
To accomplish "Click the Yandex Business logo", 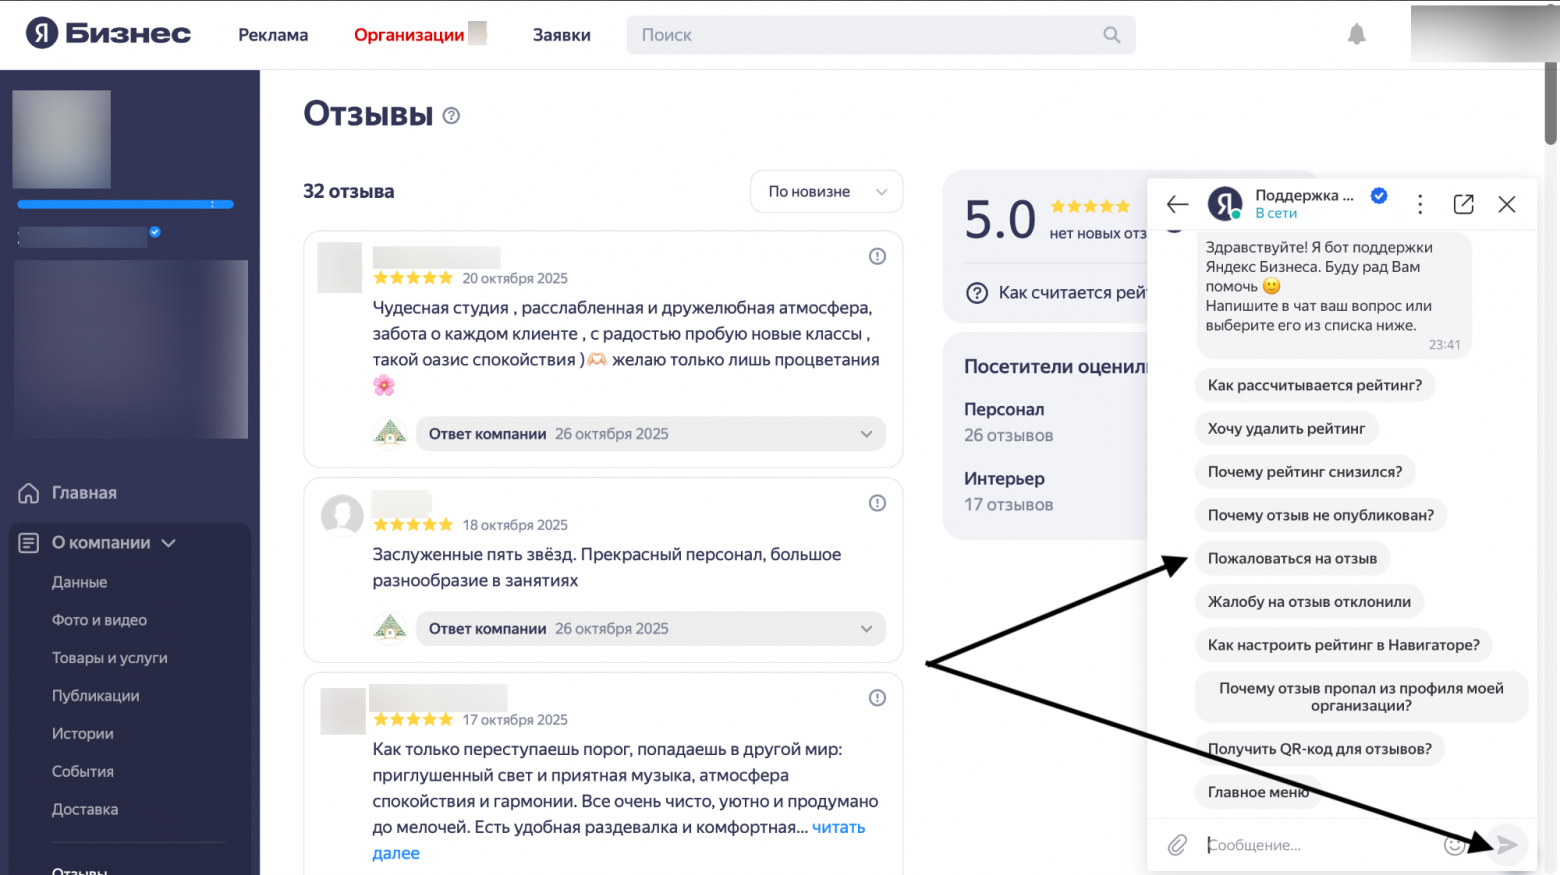I will tap(108, 34).
